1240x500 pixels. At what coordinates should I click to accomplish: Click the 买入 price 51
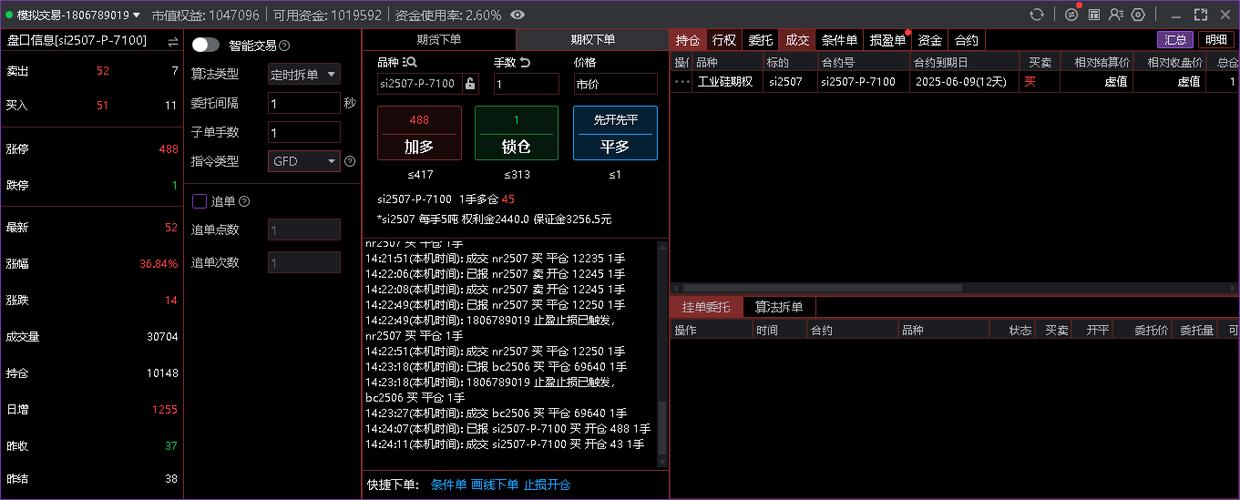[x=103, y=105]
